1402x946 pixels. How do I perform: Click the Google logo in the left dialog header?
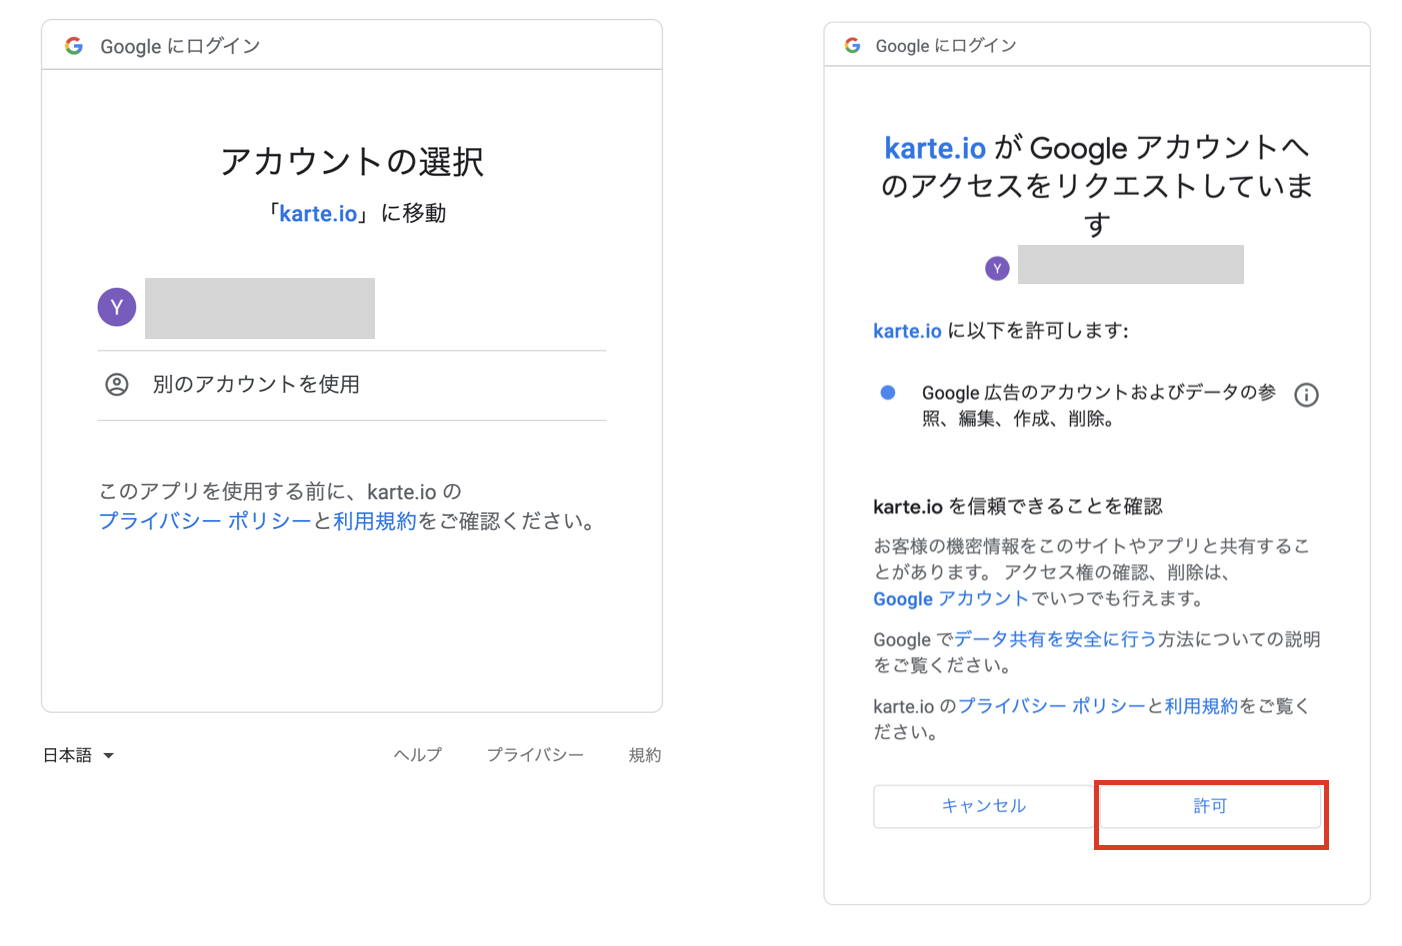[74, 46]
